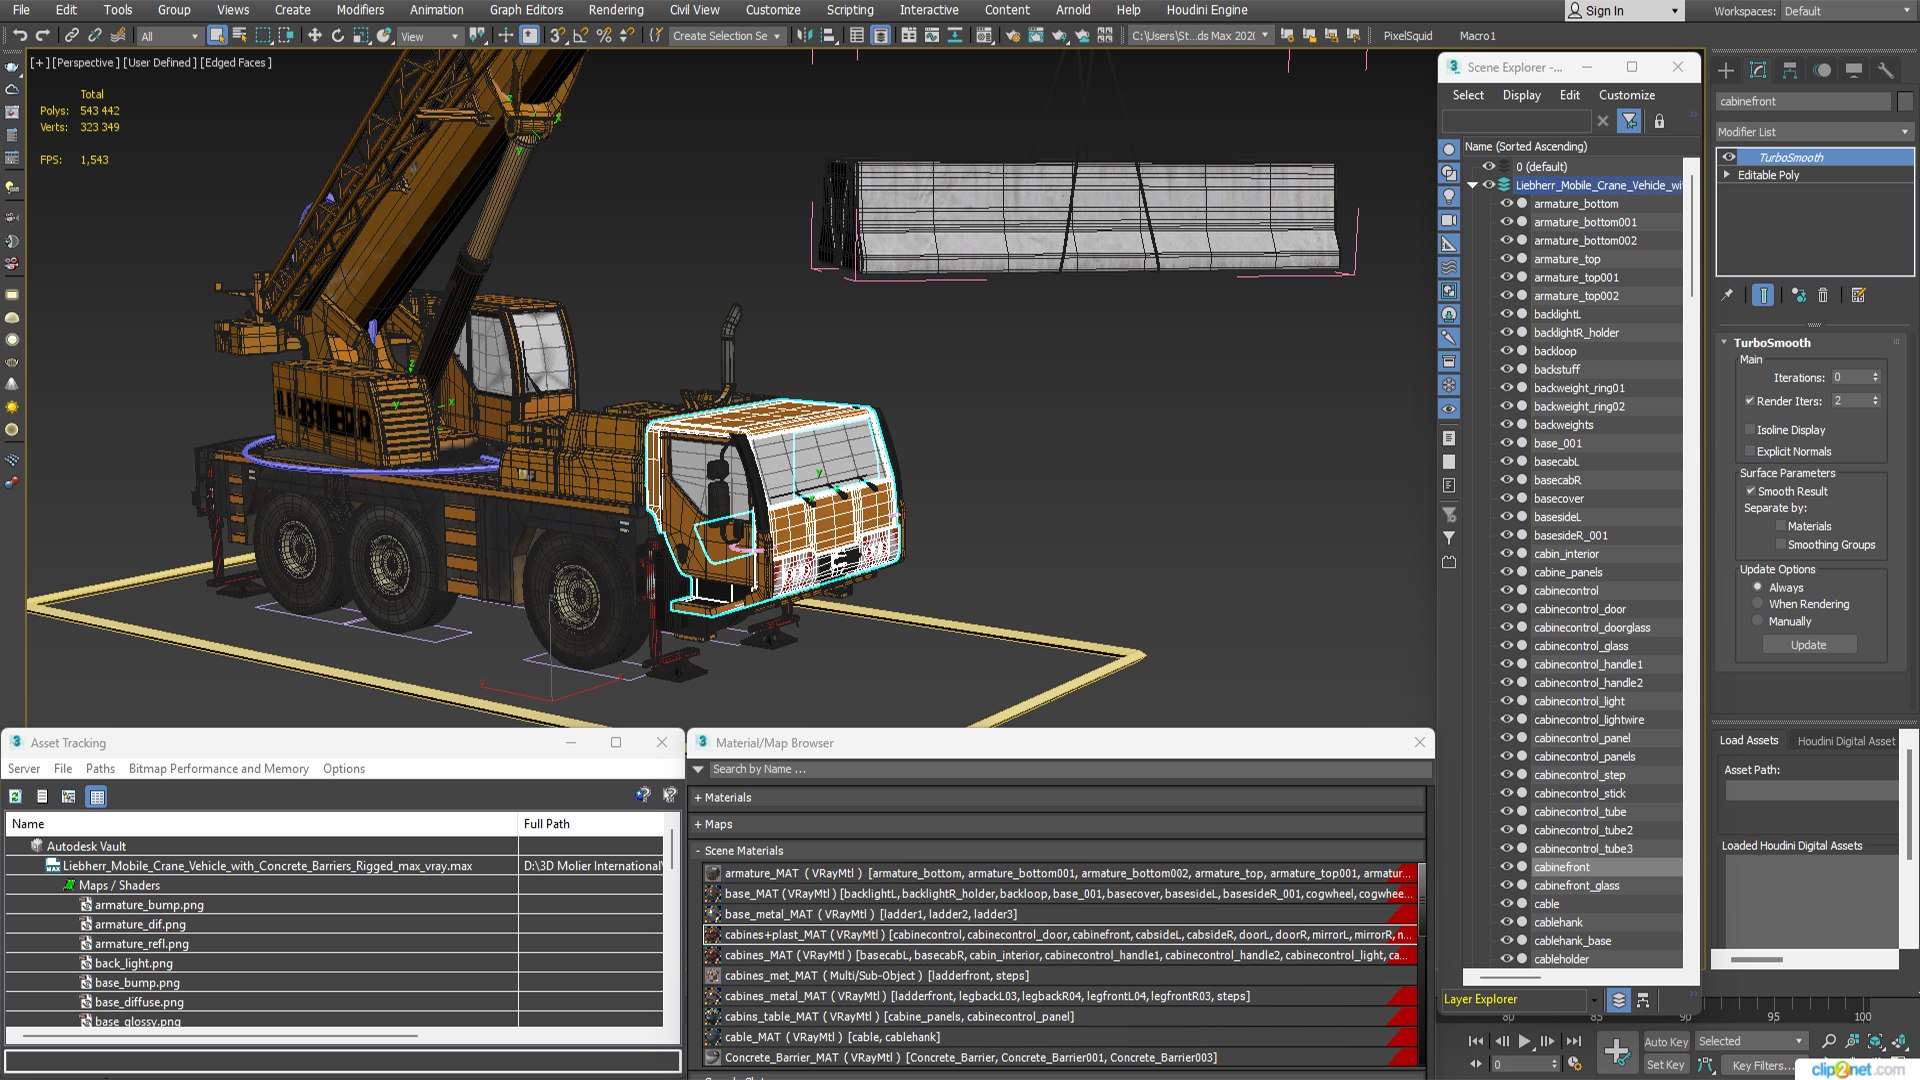The width and height of the screenshot is (1920, 1080).
Task: Toggle the Percent Snap icon
Action: 603,36
